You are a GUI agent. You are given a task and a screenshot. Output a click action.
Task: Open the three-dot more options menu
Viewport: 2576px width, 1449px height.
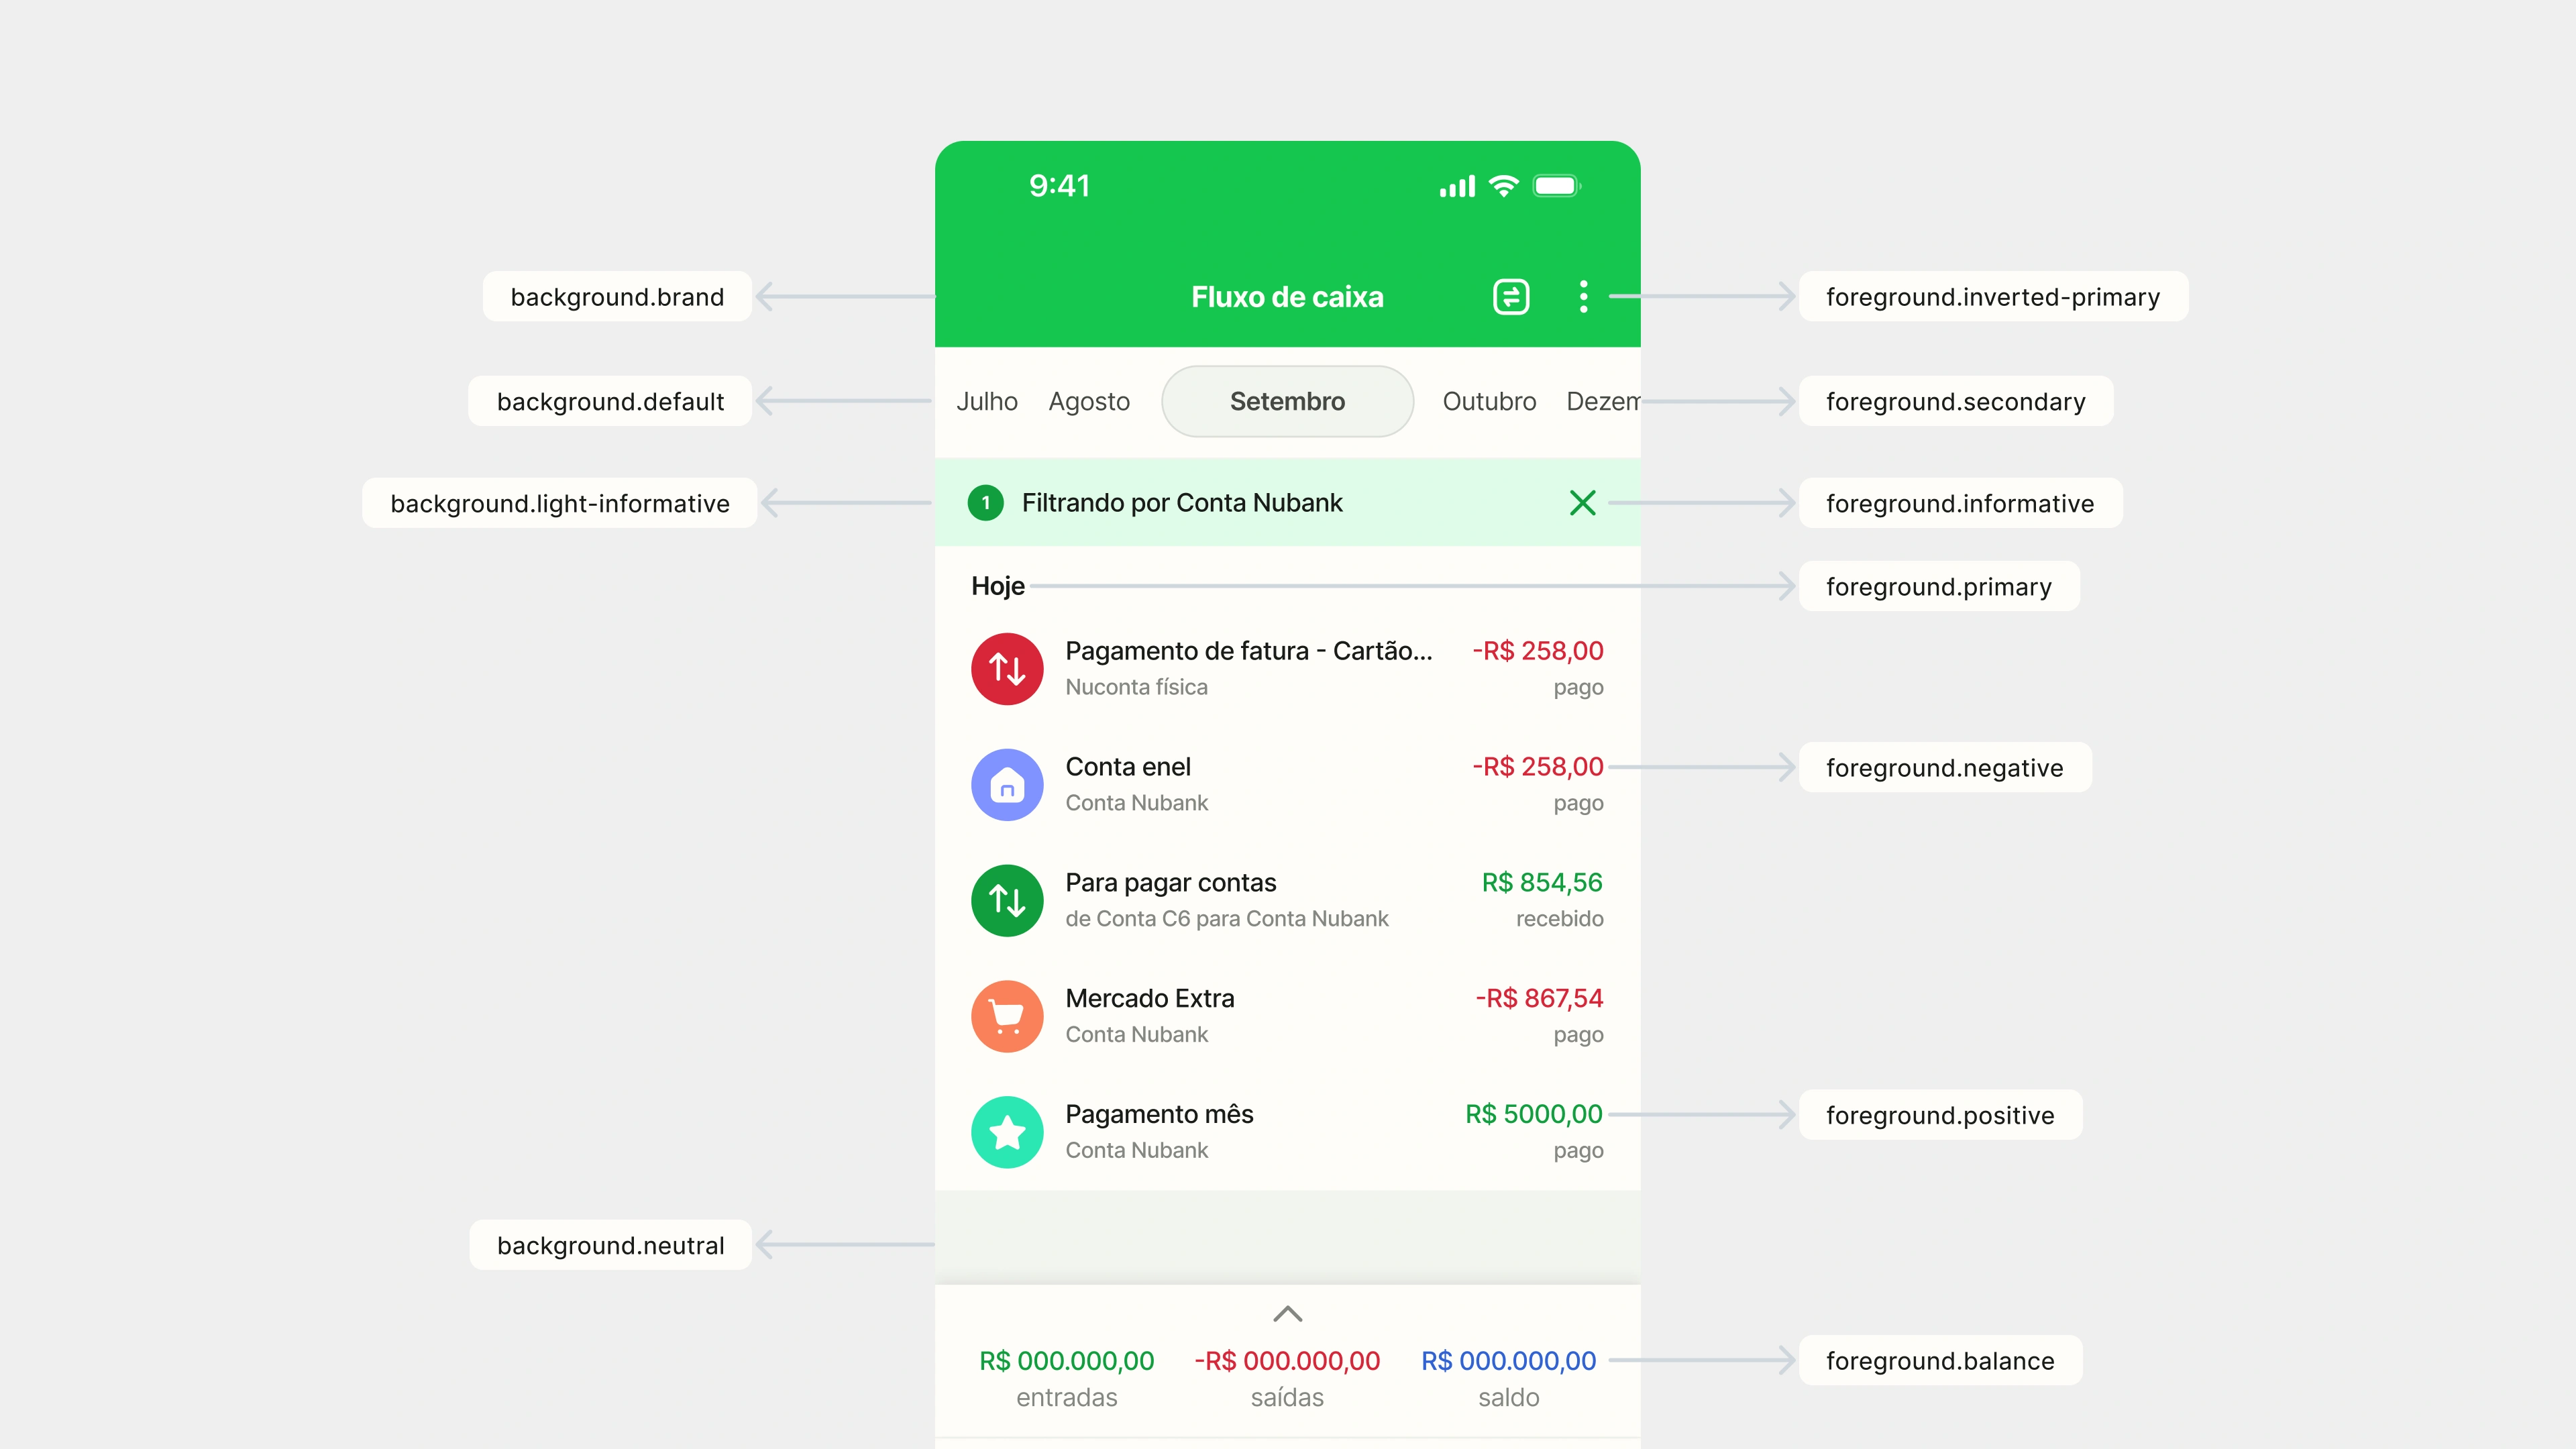pos(1583,297)
